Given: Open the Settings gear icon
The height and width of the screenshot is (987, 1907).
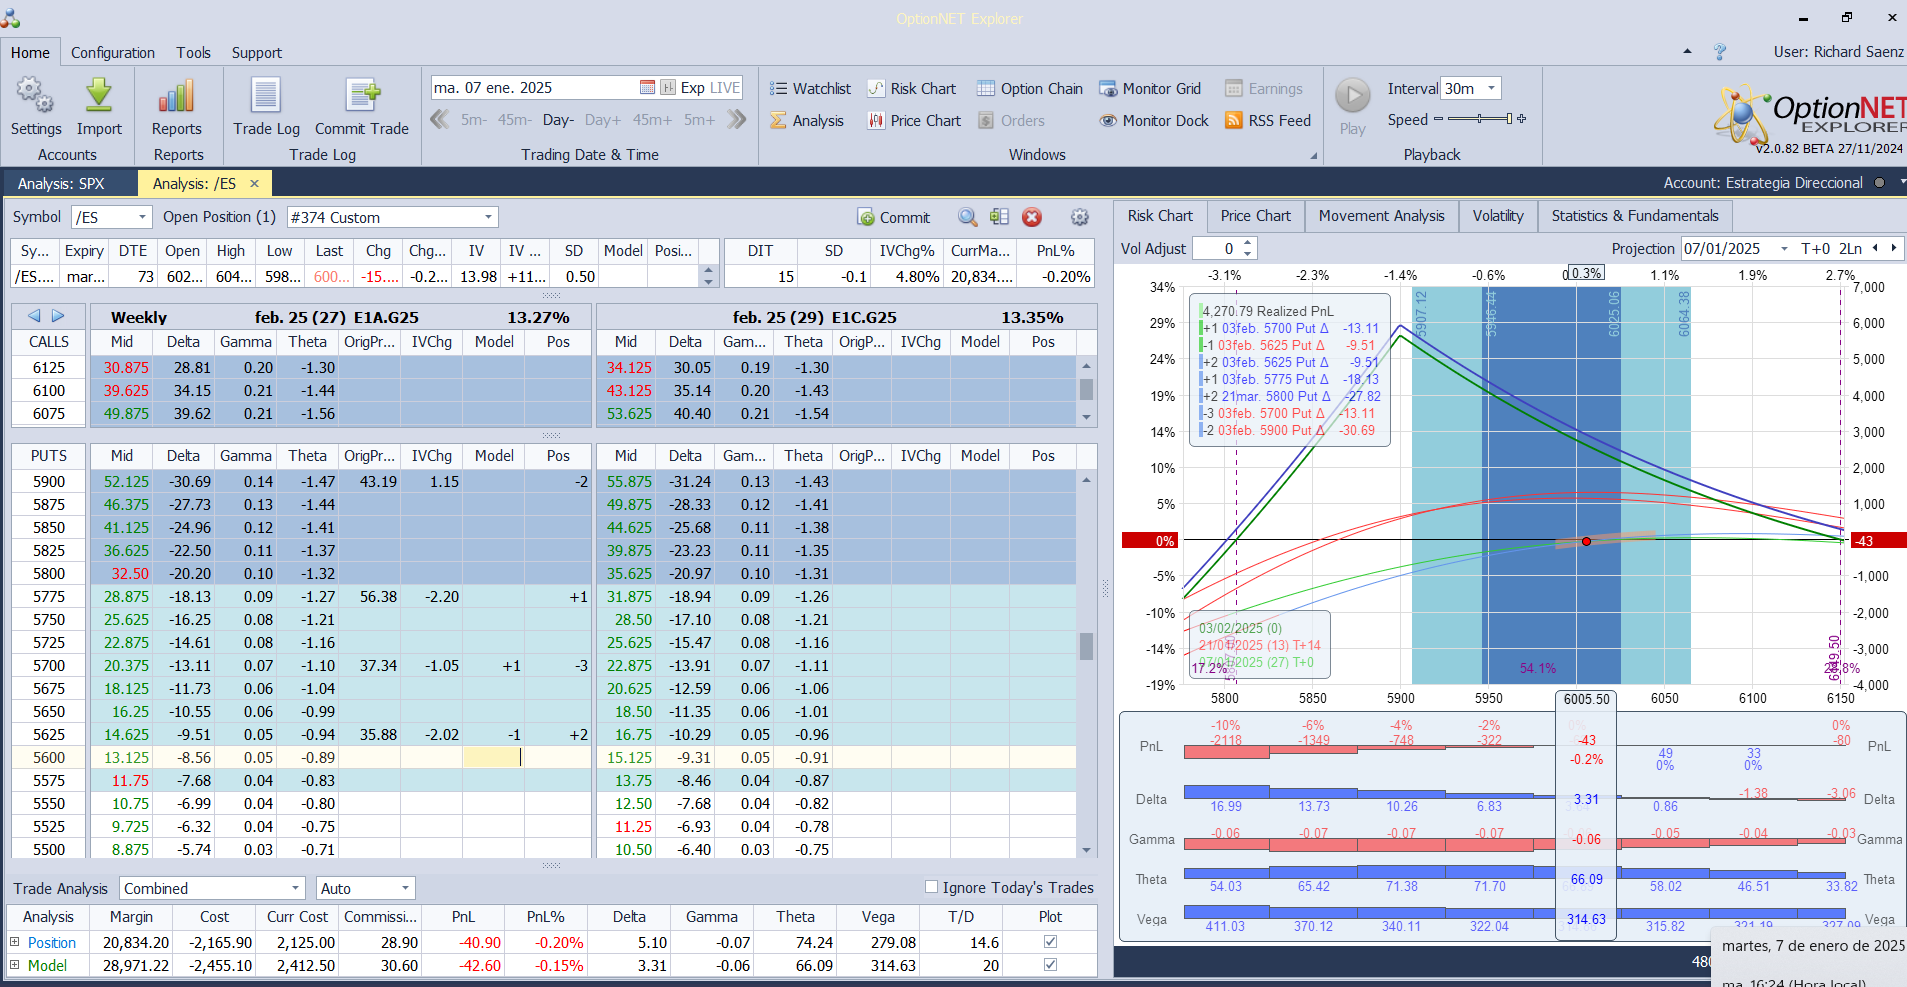Looking at the screenshot, I should [35, 97].
